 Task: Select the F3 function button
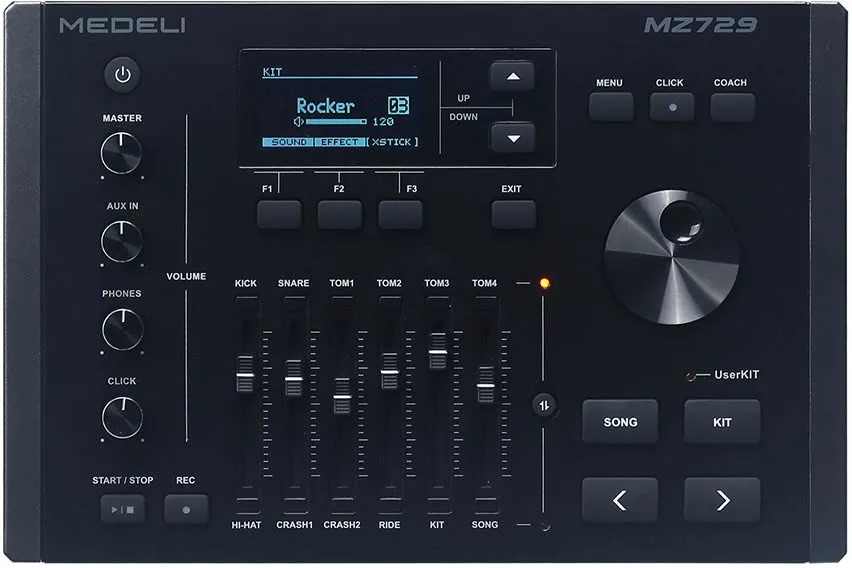(x=400, y=215)
